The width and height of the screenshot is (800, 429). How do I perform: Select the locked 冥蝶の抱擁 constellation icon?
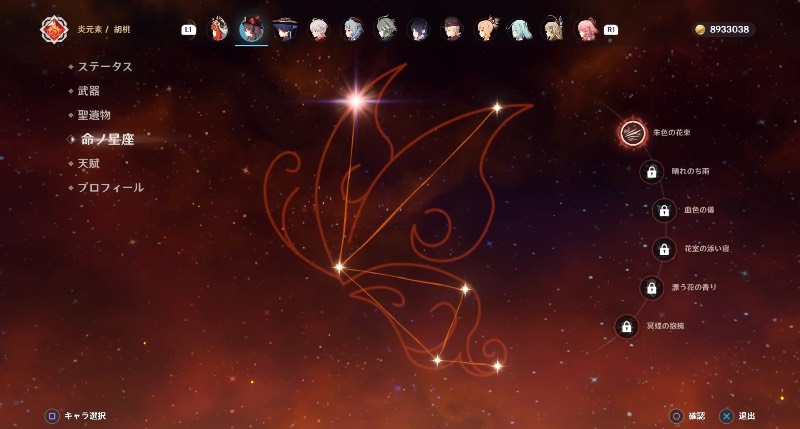[627, 326]
